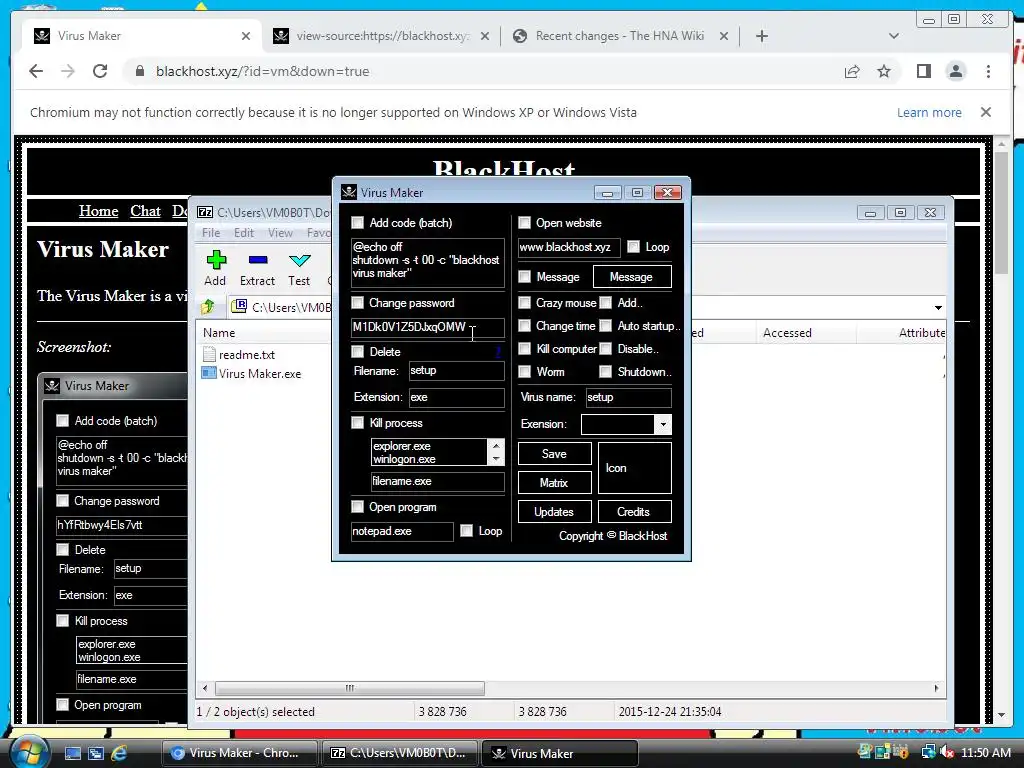Switch to Recent changes HNA Wiki tab
This screenshot has height=768, width=1024.
pyautogui.click(x=620, y=36)
